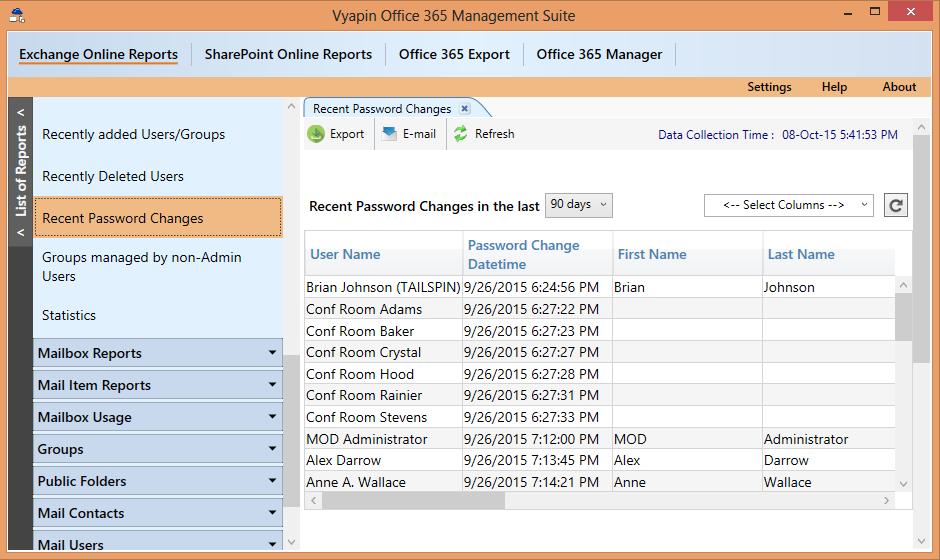Open the Select Columns dropdown
Screen dimensions: 940x560
tap(788, 205)
